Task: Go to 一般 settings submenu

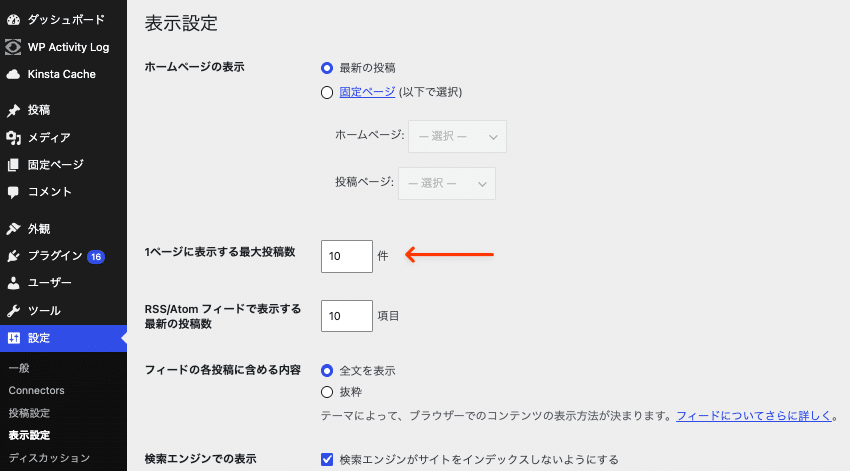Action: point(19,368)
